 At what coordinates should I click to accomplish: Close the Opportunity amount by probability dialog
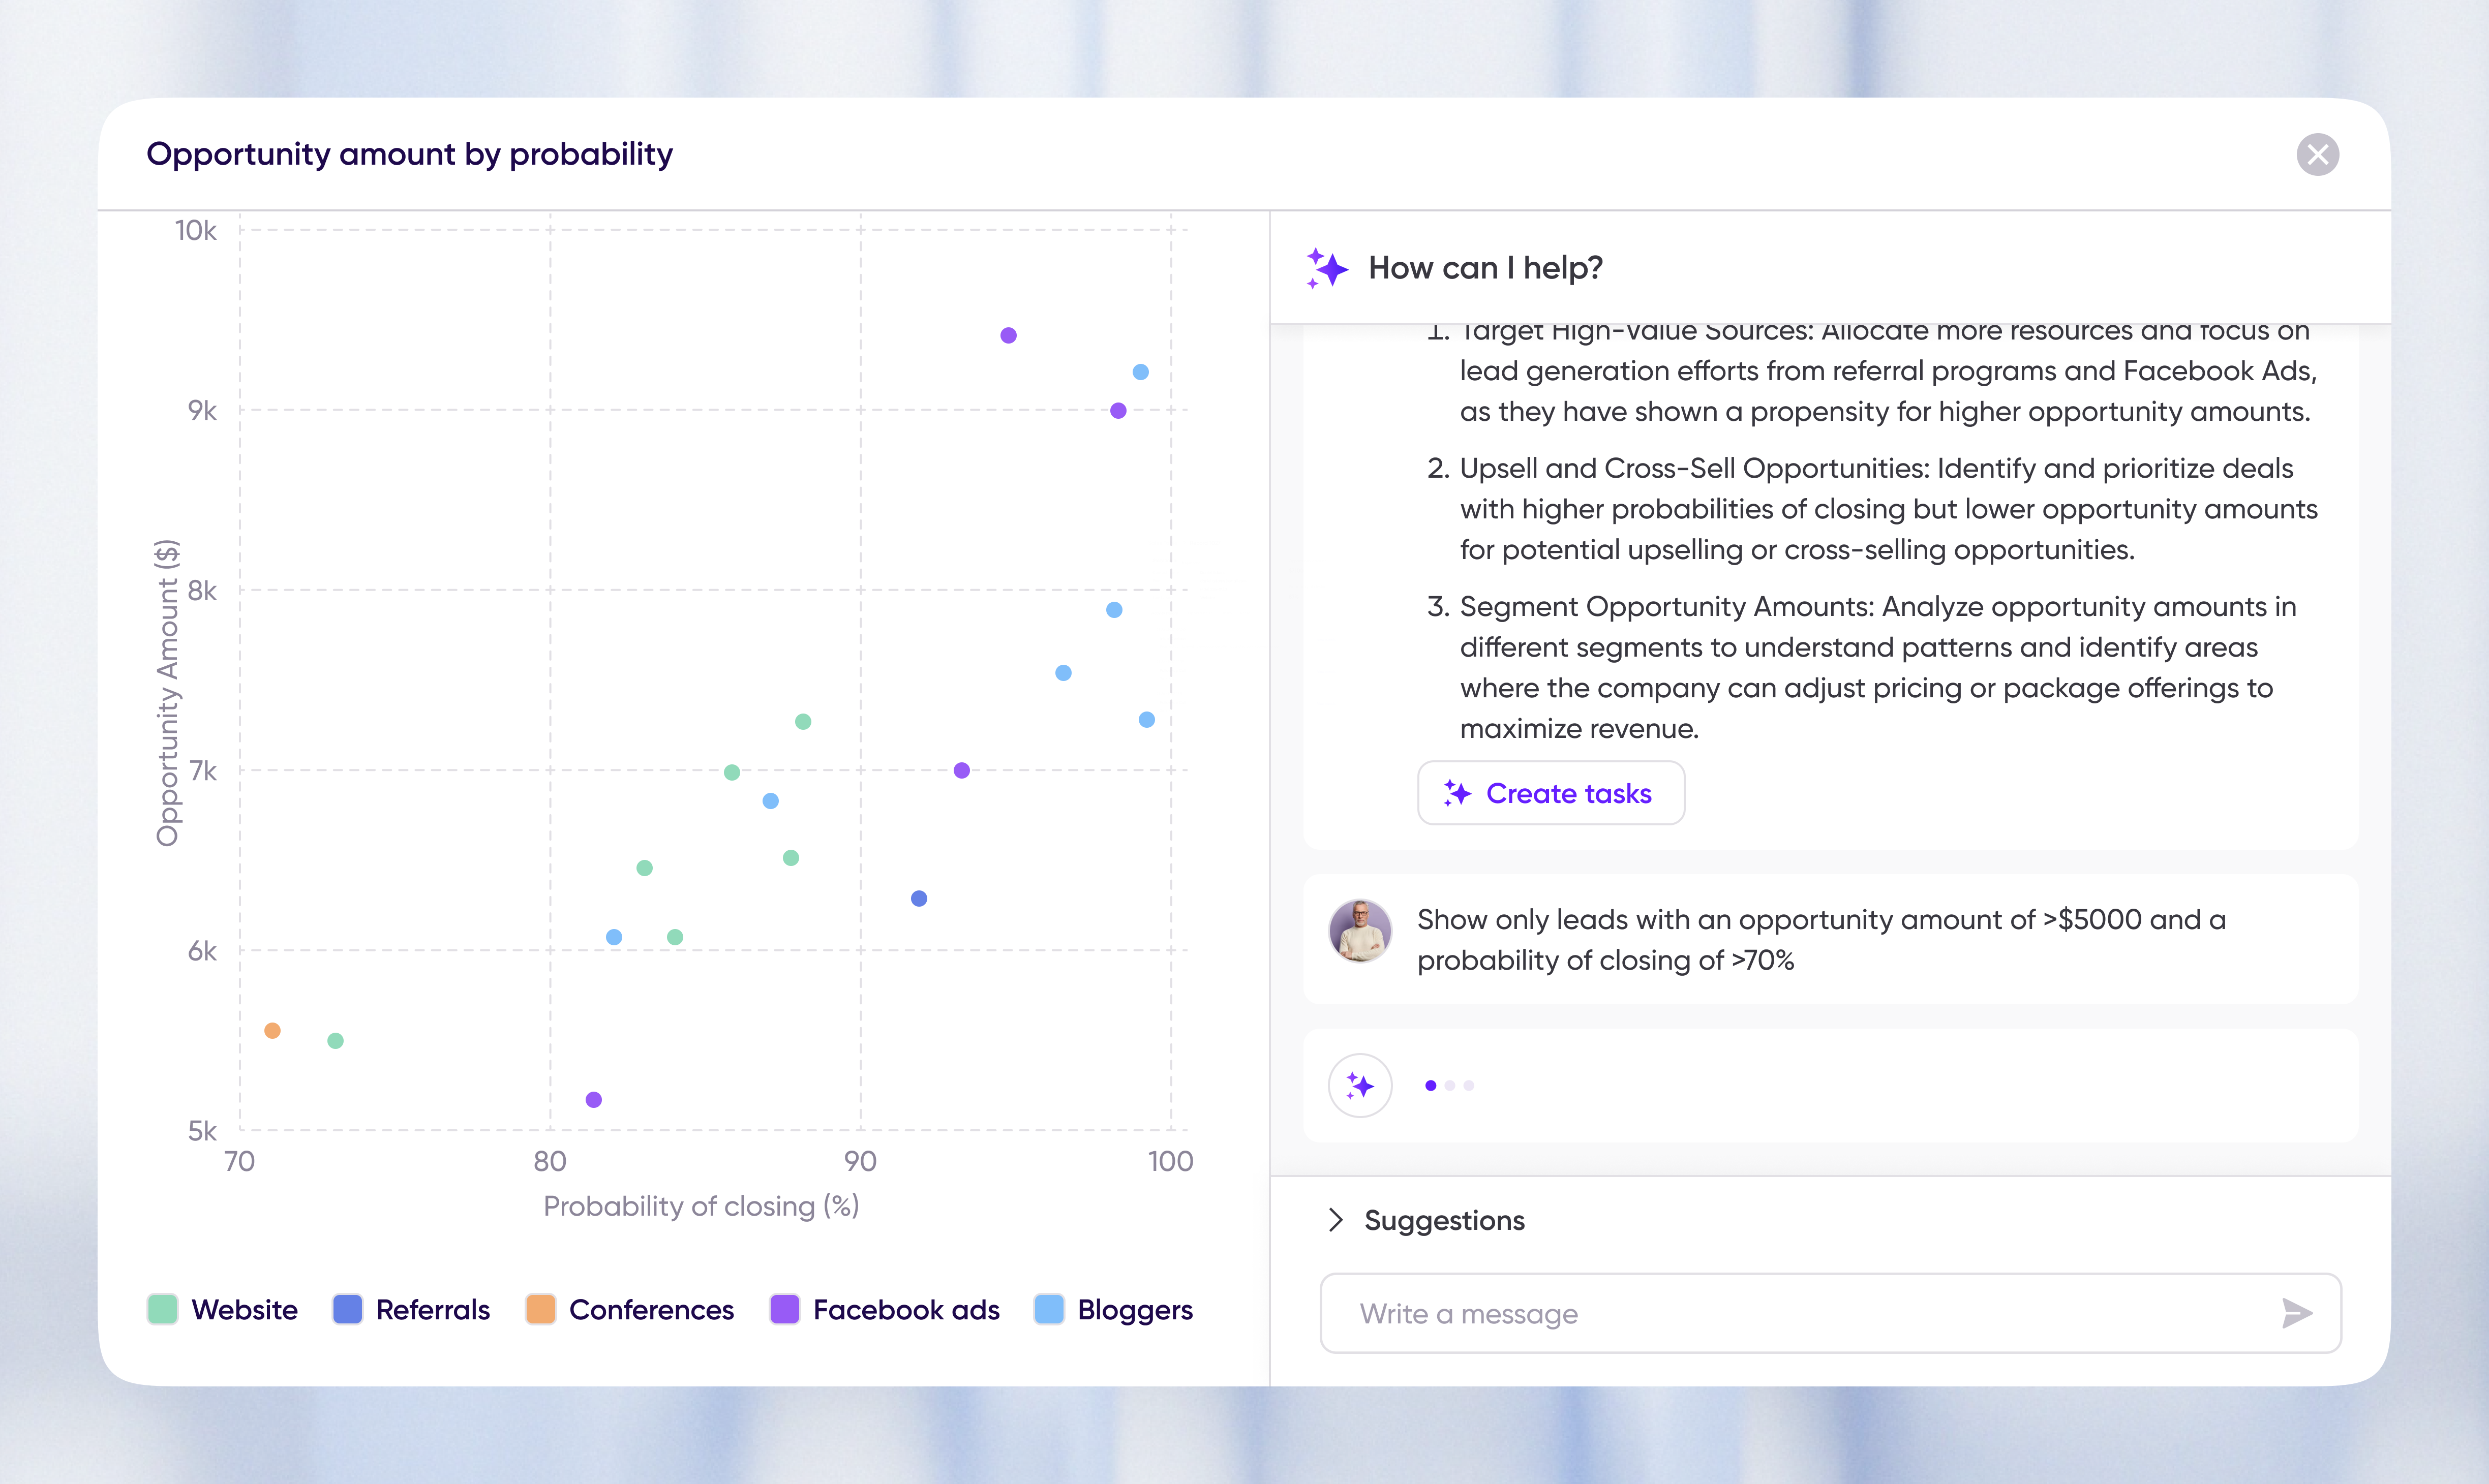pyautogui.click(x=2318, y=154)
